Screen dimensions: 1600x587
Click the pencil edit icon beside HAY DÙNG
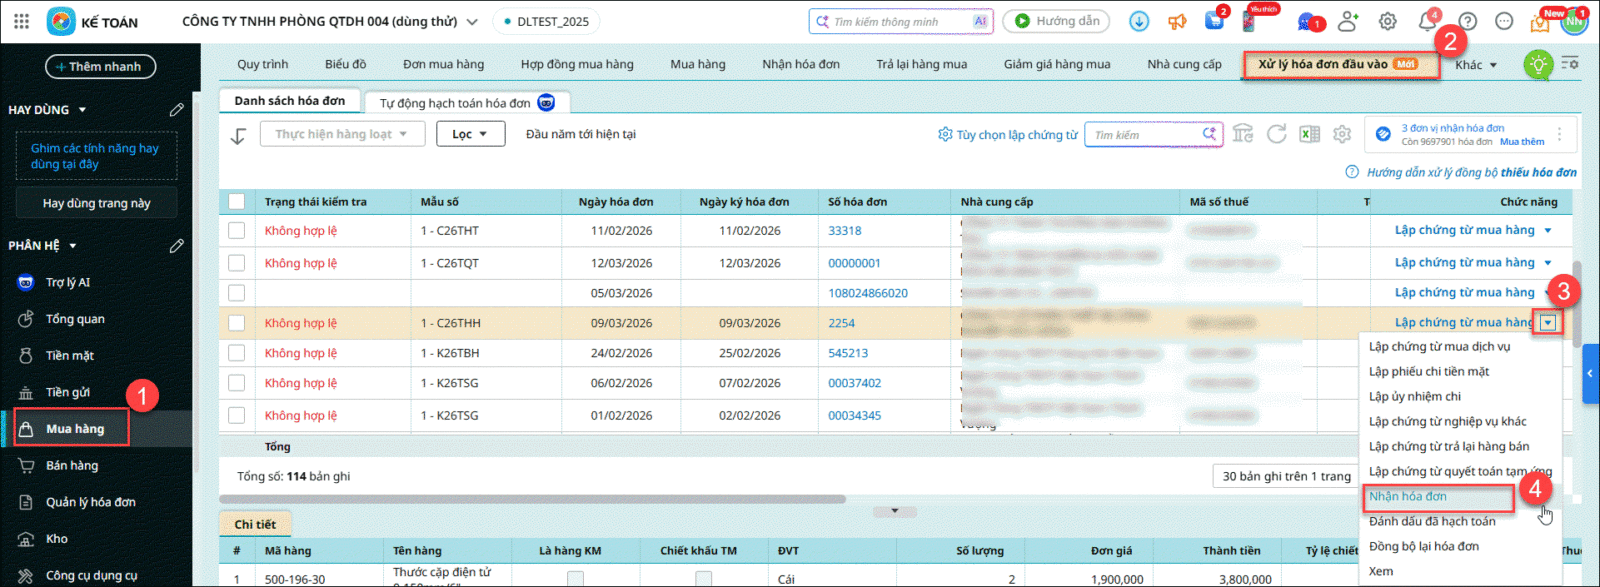[x=177, y=109]
